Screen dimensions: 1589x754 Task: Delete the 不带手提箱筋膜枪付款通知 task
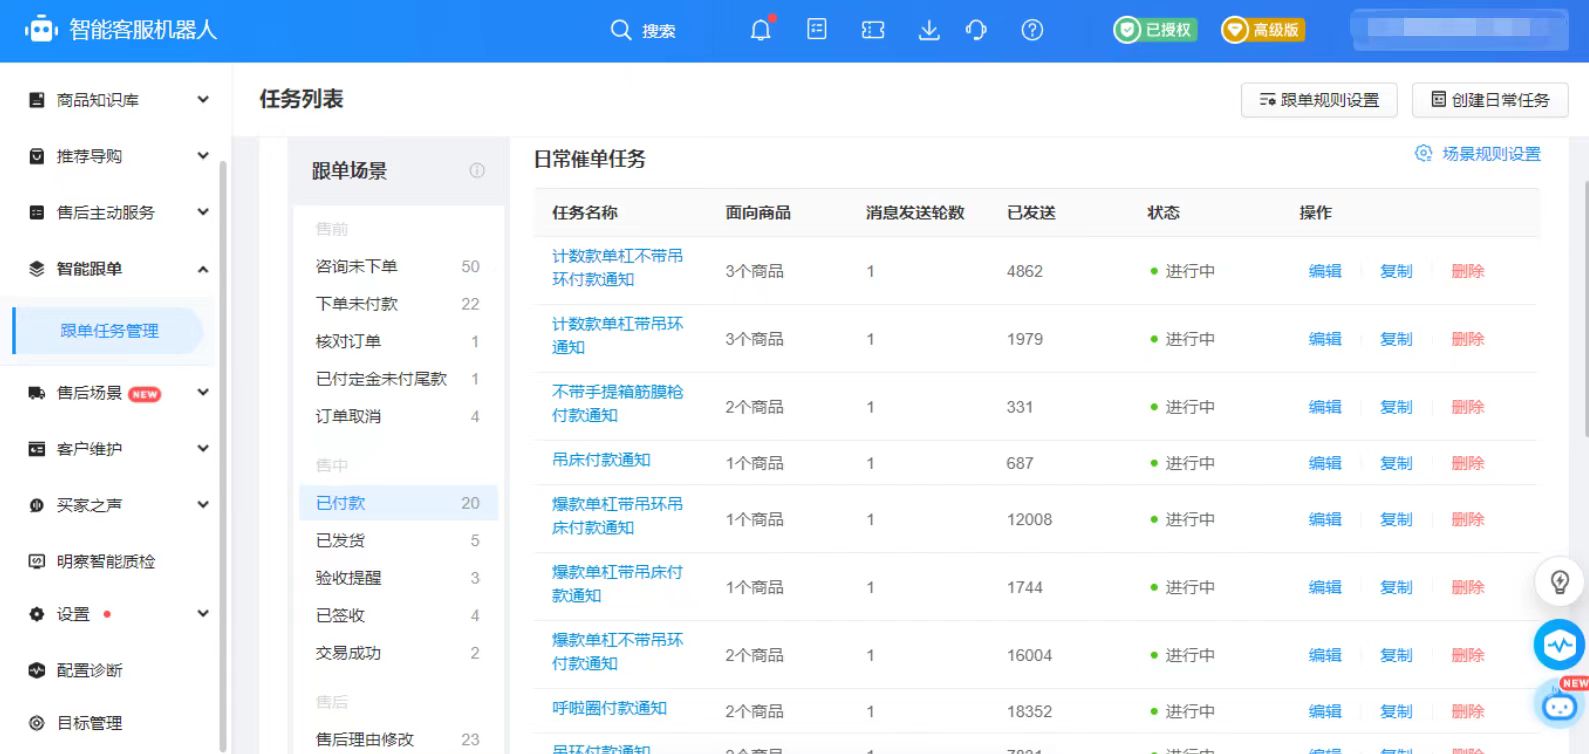[1468, 407]
